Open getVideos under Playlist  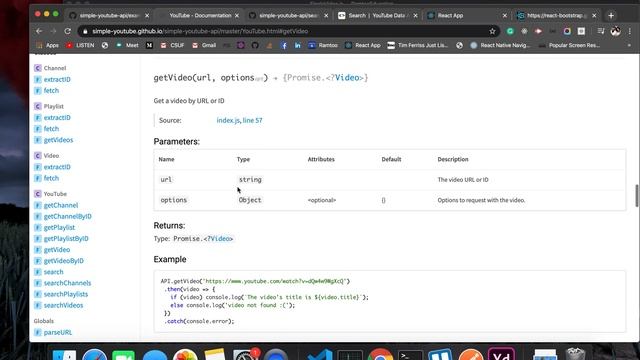58,140
